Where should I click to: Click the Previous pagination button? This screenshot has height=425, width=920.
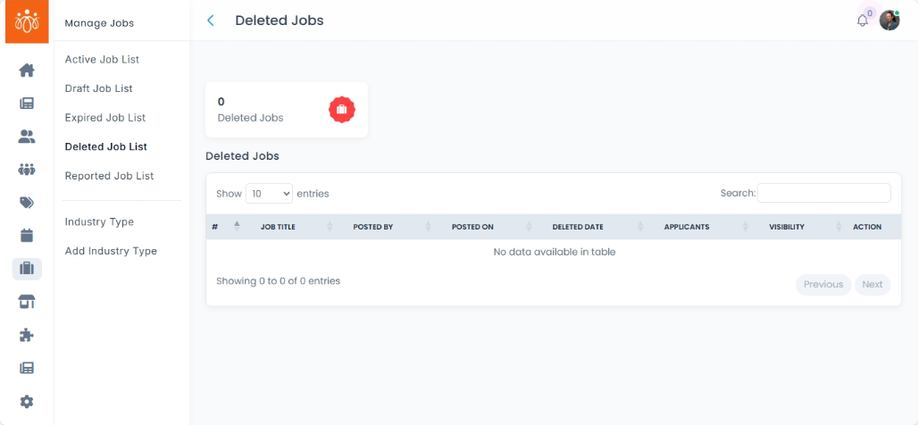[823, 284]
